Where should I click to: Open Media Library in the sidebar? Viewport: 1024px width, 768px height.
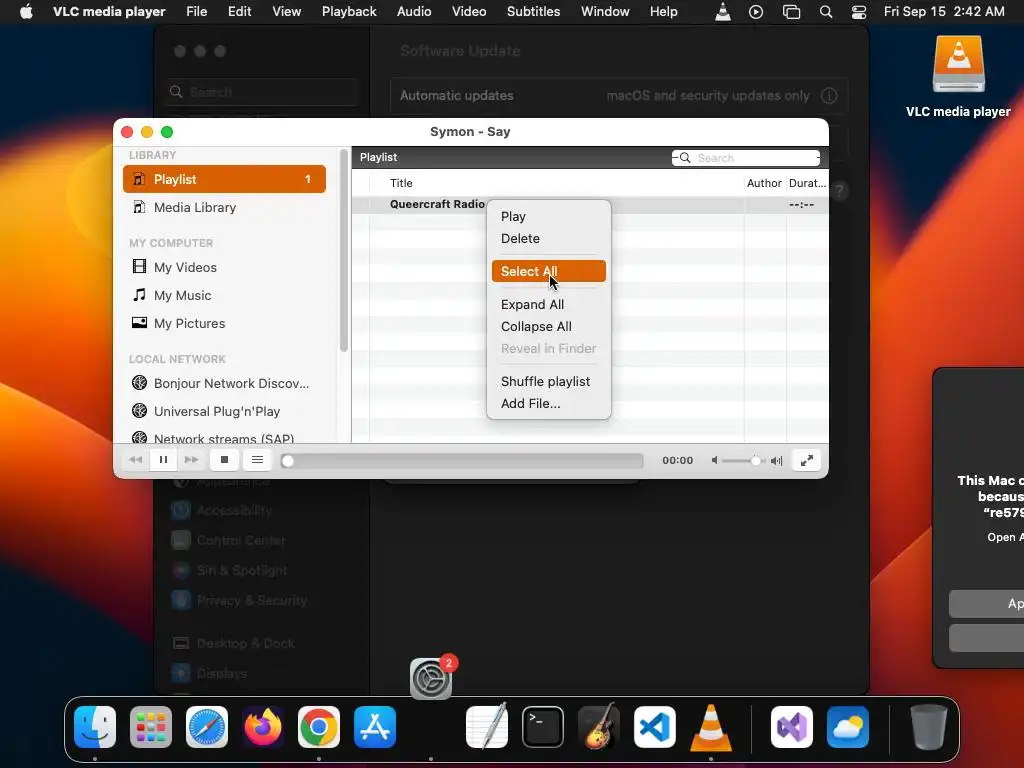coord(224,207)
